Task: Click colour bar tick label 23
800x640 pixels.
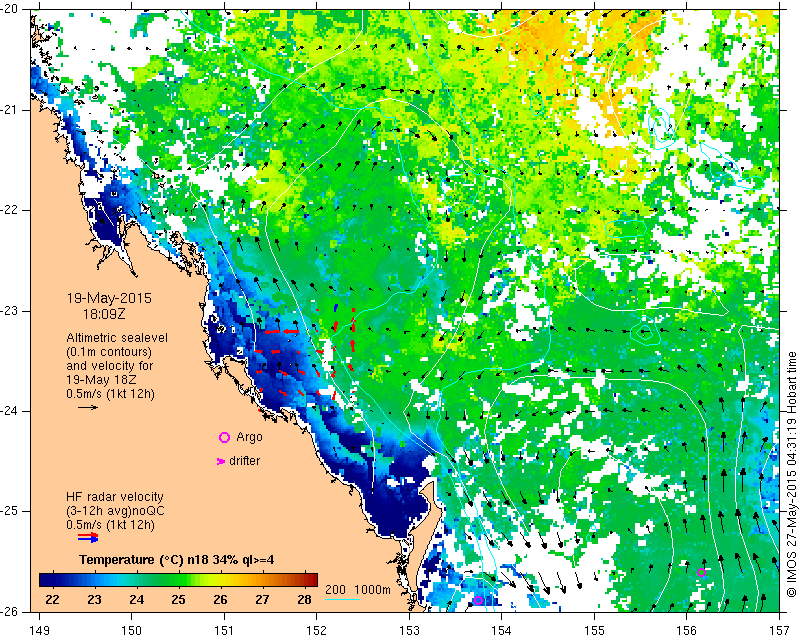Action: (x=94, y=599)
